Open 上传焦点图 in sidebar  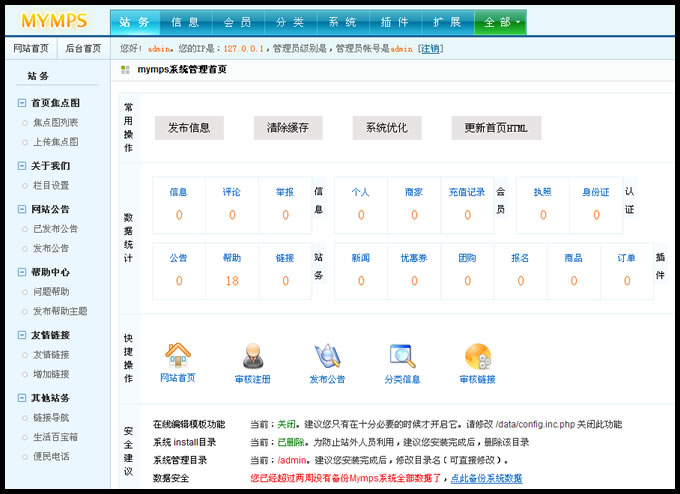(56, 142)
